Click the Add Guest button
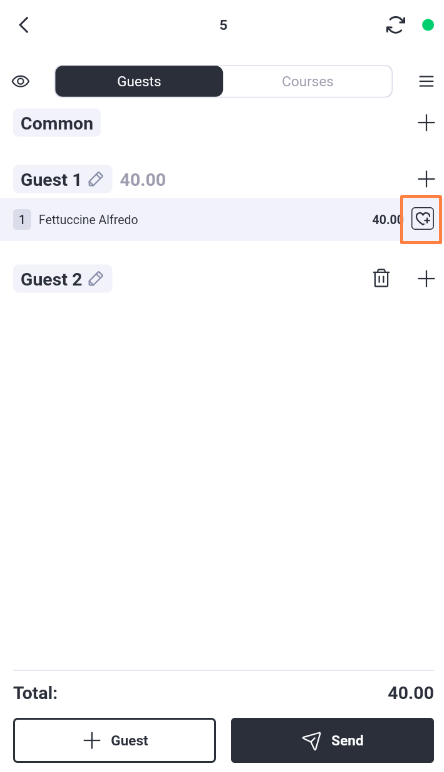Screen dimensions: 444x772 115,740
